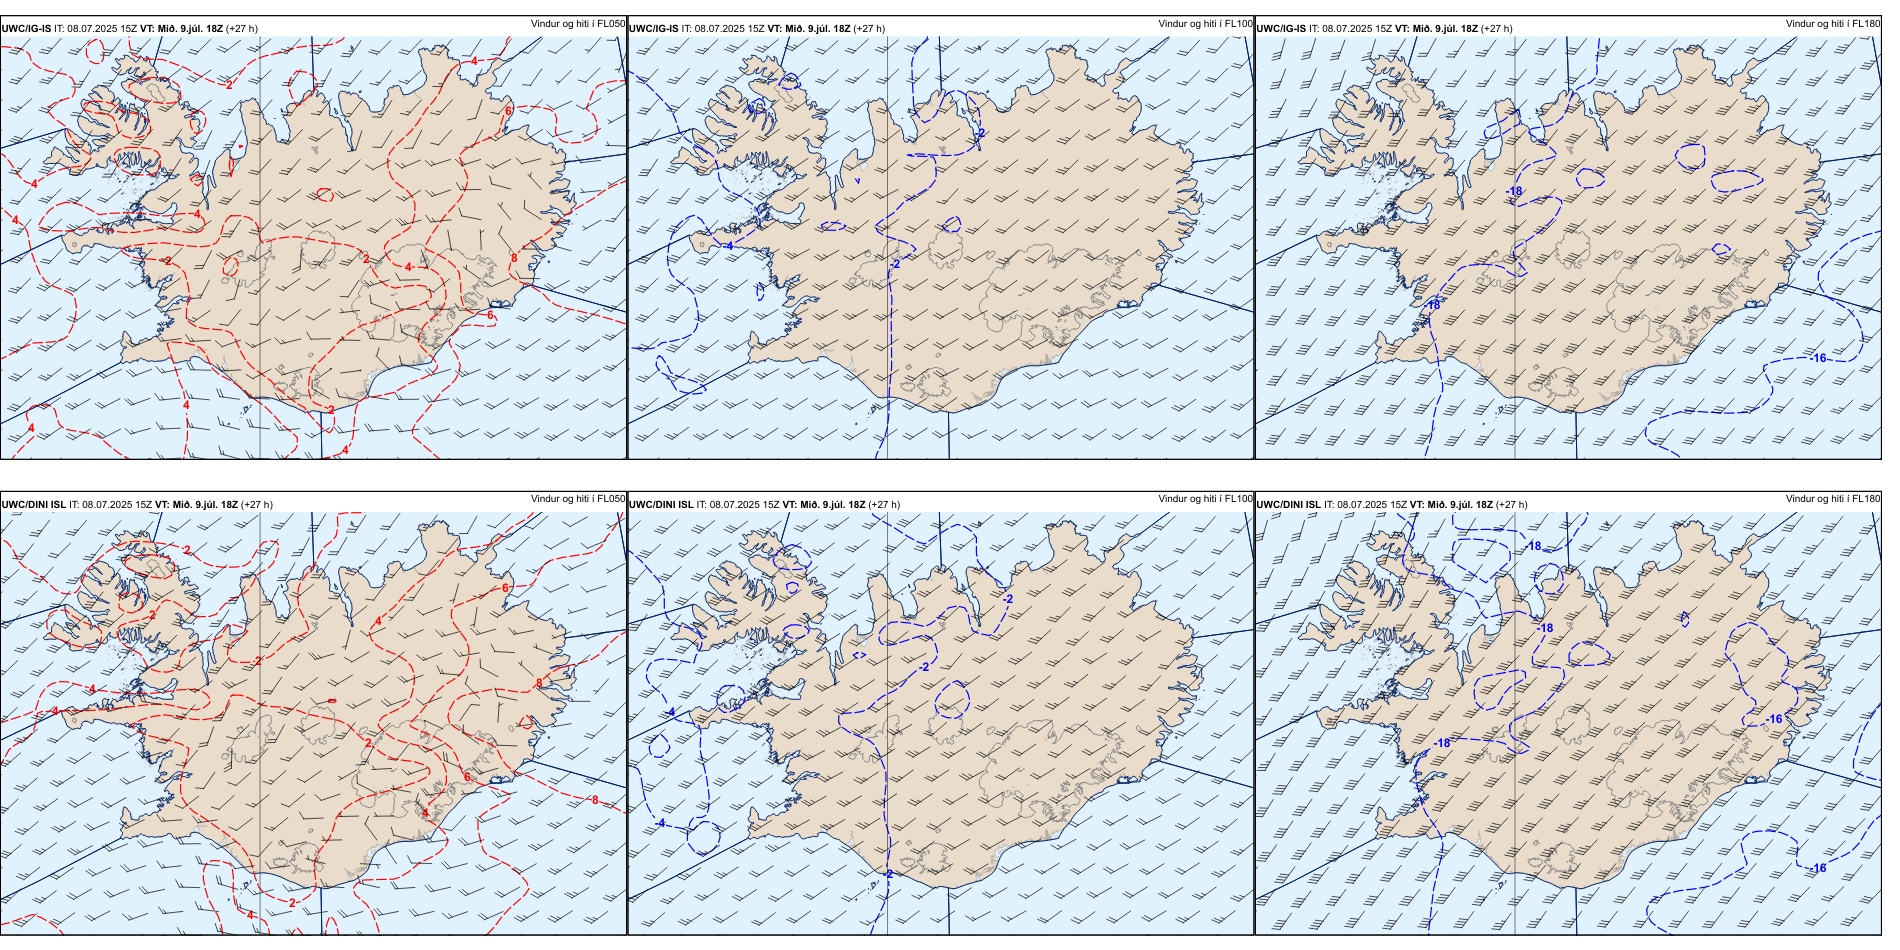Select "UWC/DINI ISL" model name above the FL100 map
The height and width of the screenshot is (950, 1900).
[661, 505]
